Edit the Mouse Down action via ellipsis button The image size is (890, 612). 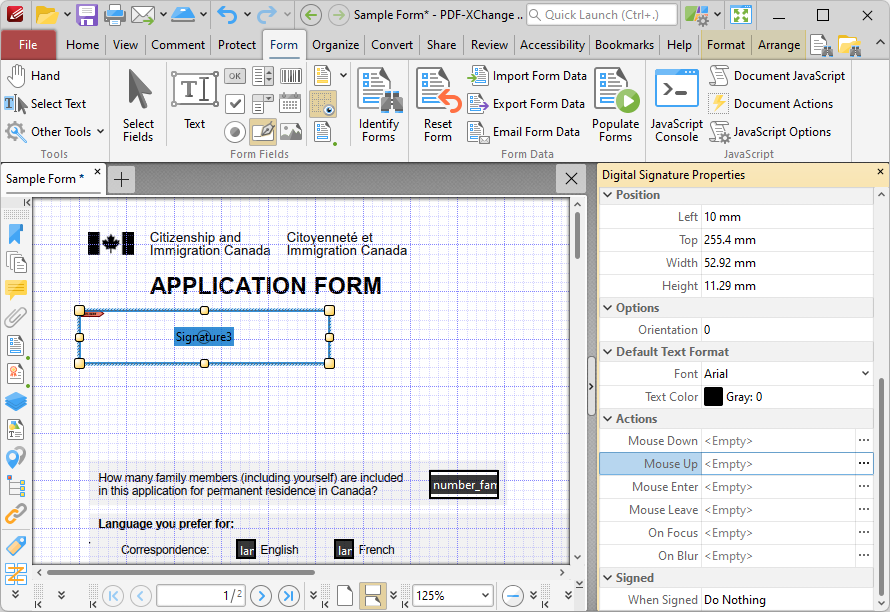tap(864, 441)
